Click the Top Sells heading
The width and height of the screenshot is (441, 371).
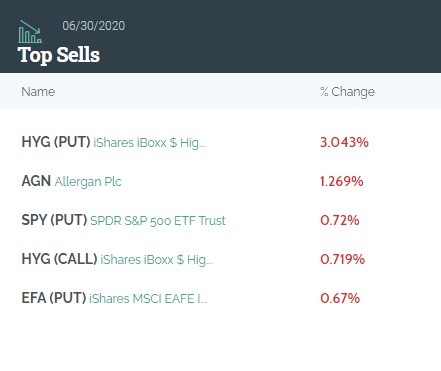click(x=59, y=55)
